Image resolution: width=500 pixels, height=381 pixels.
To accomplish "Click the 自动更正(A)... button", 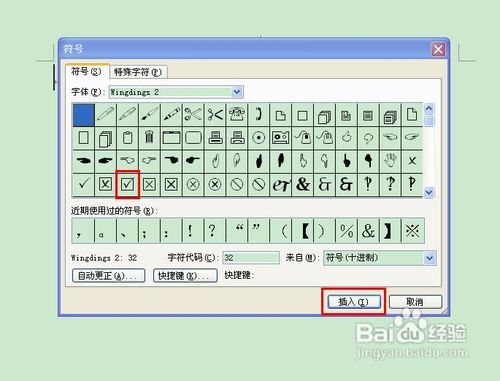I will coord(108,276).
